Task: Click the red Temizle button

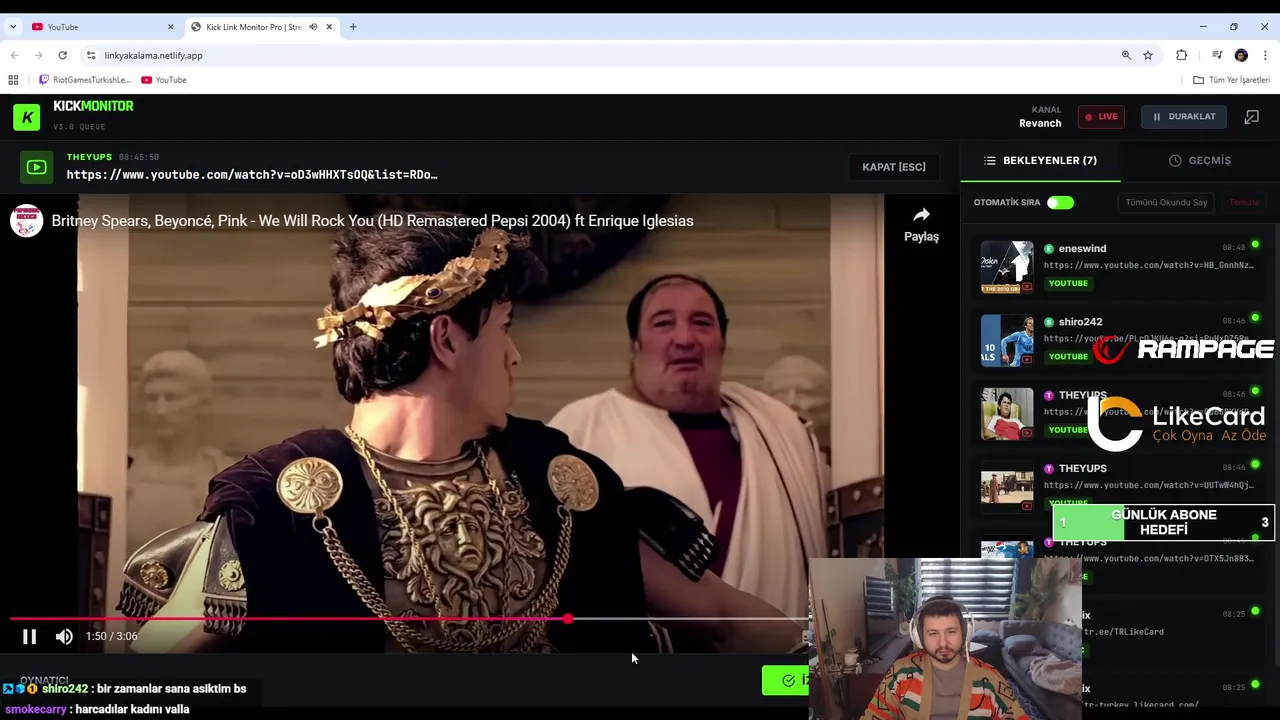Action: pyautogui.click(x=1244, y=203)
